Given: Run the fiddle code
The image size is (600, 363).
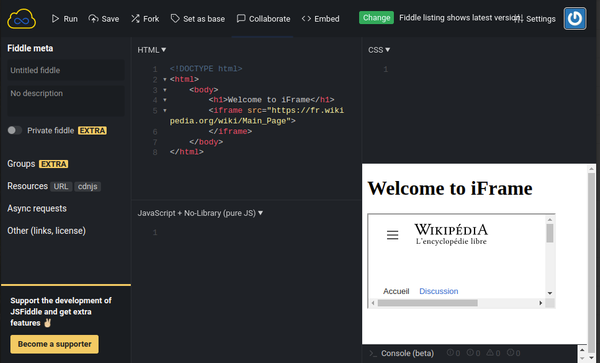Looking at the screenshot, I should point(64,19).
